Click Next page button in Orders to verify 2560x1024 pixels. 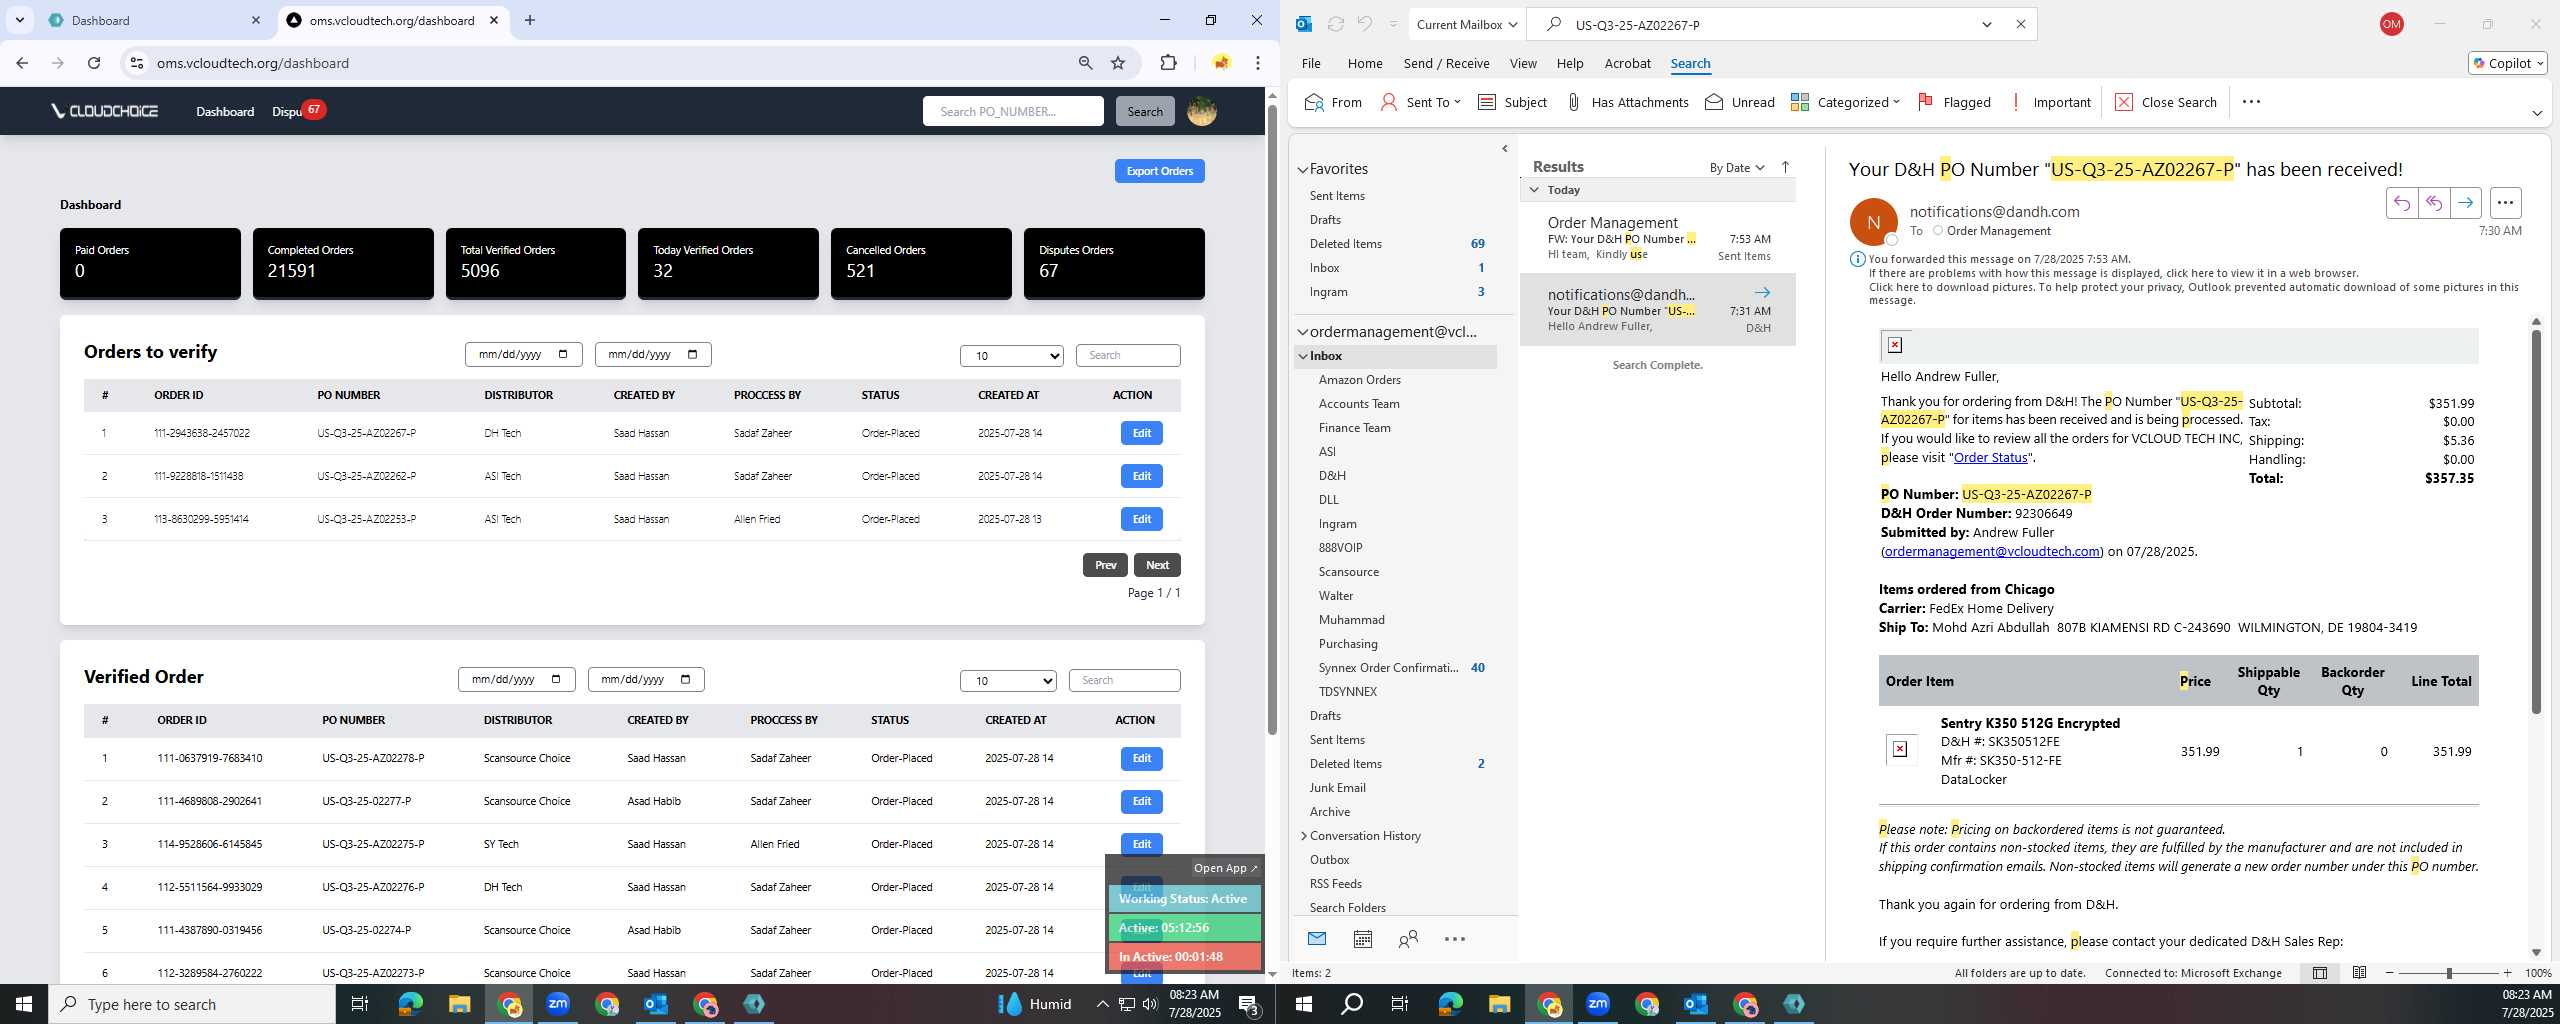coord(1157,565)
